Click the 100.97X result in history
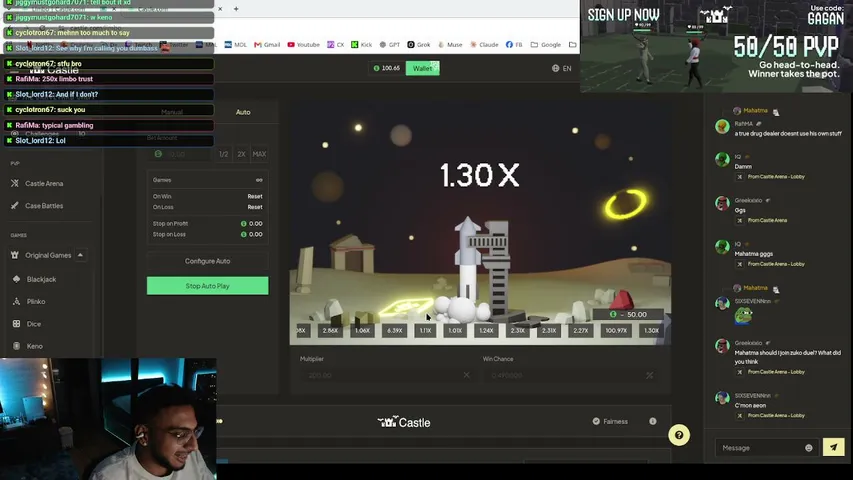 616,330
